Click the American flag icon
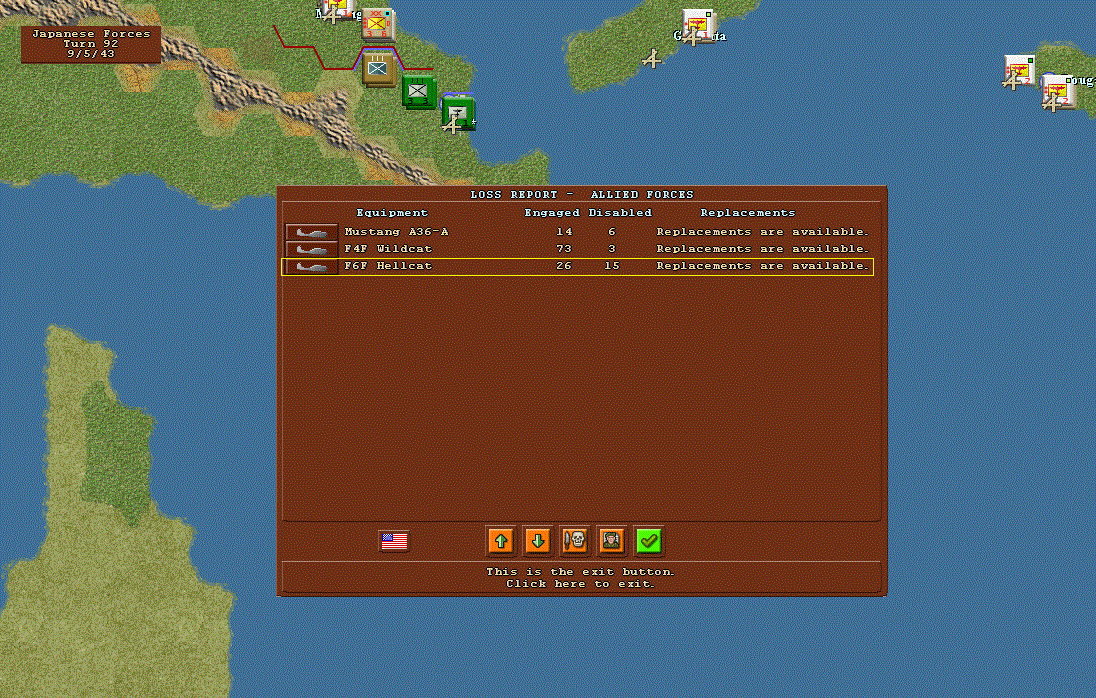Screen dimensions: 1096x698 tap(394, 541)
